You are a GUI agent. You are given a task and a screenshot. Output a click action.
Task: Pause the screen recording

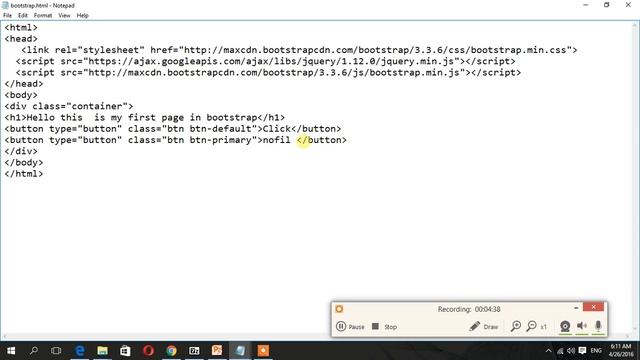click(350, 327)
